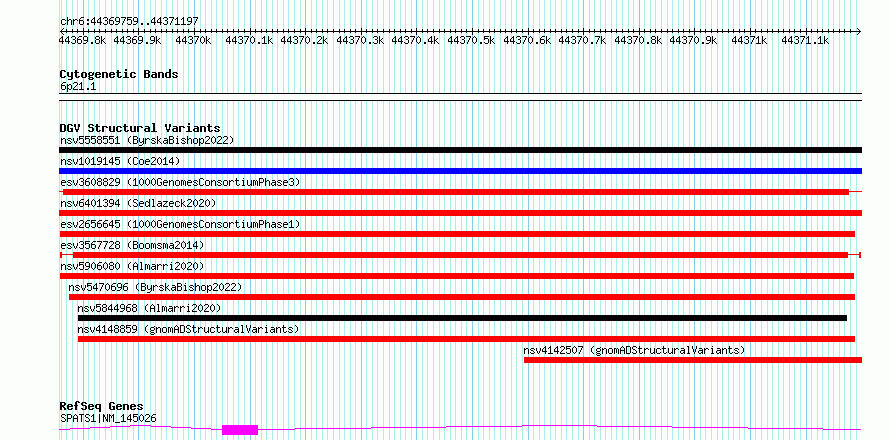Click the nsv4142507 (gnomADStructuralVariants) label
The image size is (890, 440).
(x=634, y=350)
